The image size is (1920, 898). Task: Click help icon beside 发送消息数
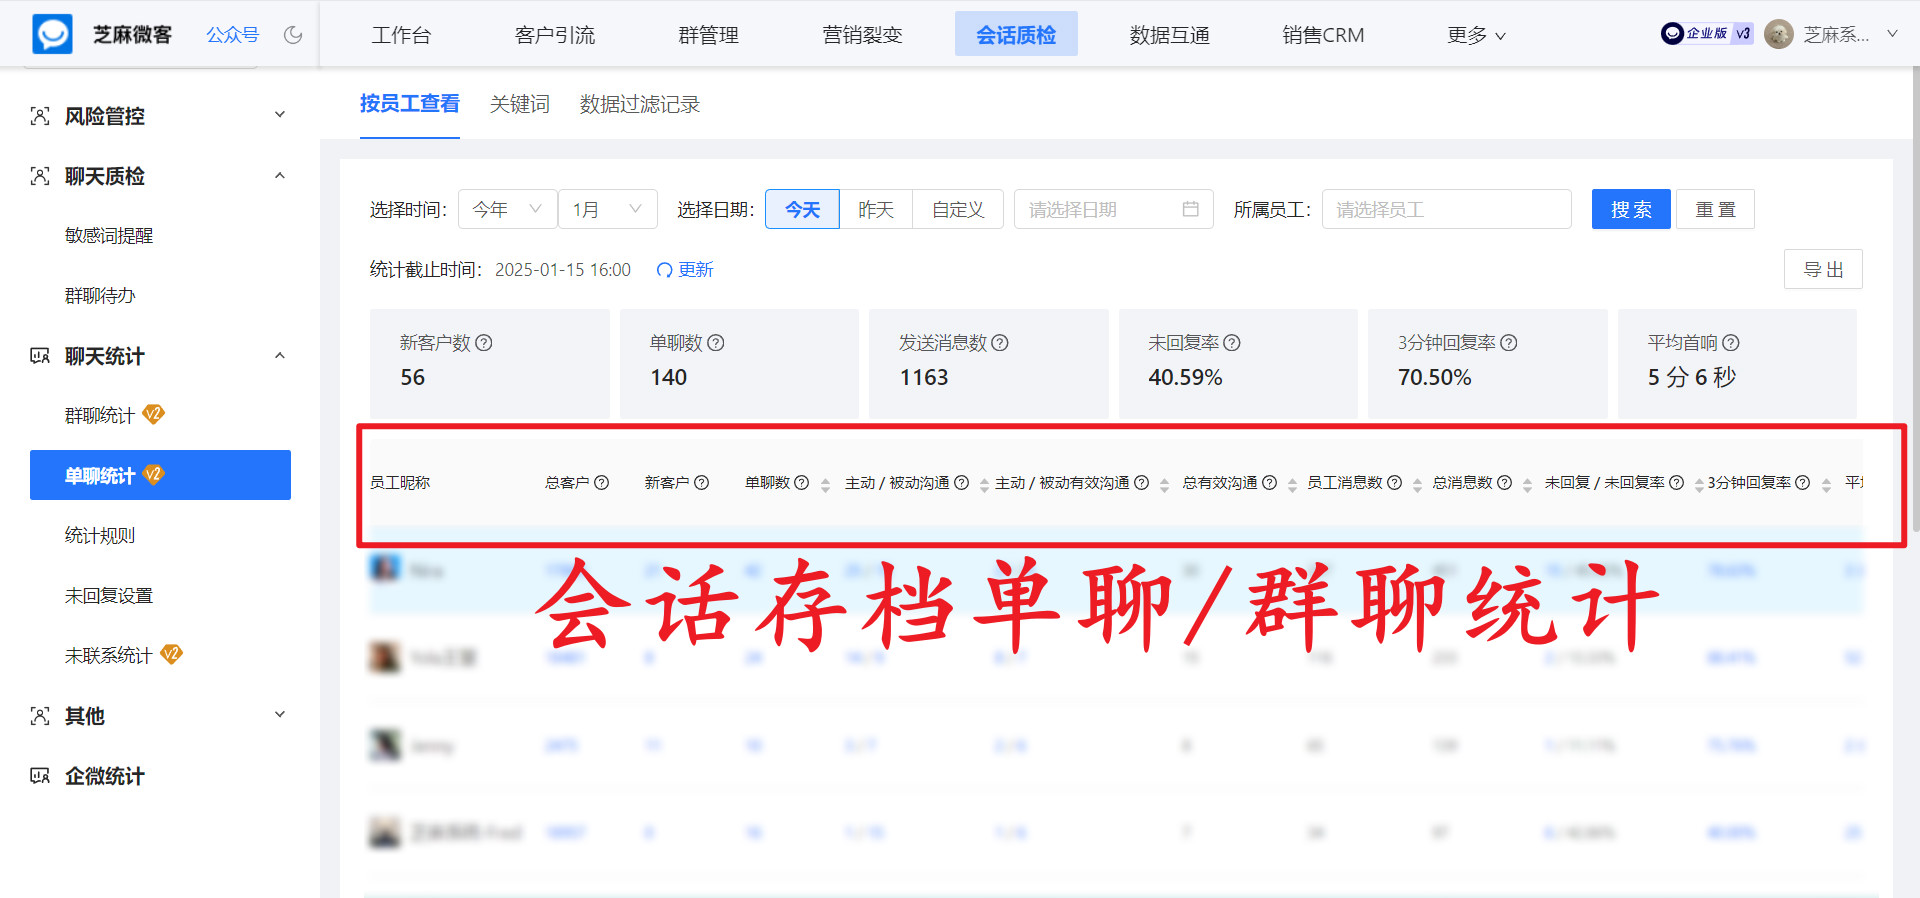[1000, 343]
